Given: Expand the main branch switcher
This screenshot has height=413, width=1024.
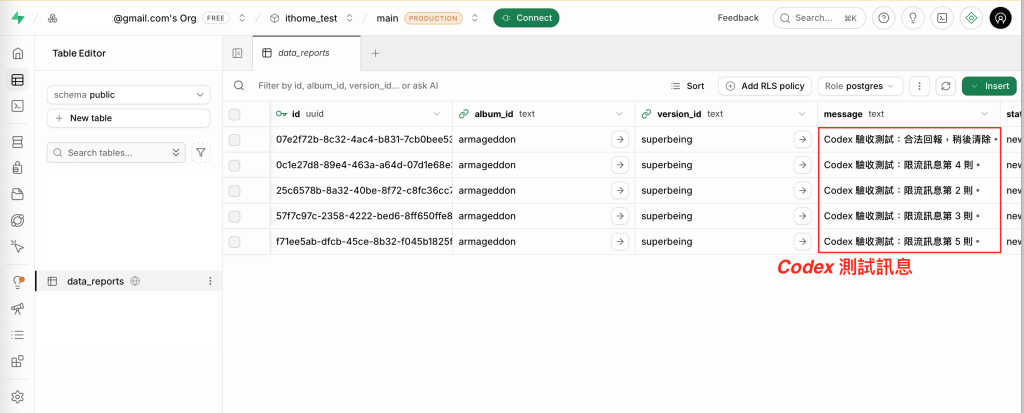Looking at the screenshot, I should [475, 18].
